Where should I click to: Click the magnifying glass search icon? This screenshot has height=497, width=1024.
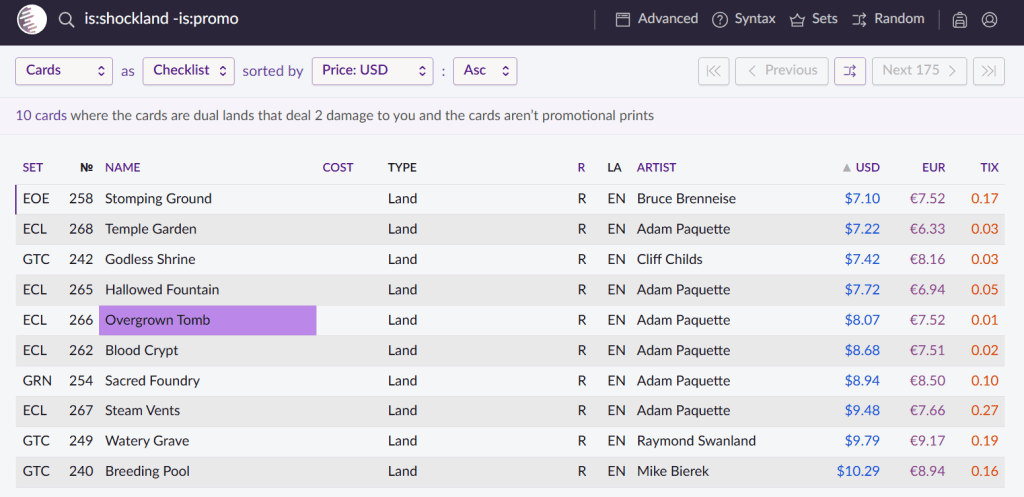66,20
